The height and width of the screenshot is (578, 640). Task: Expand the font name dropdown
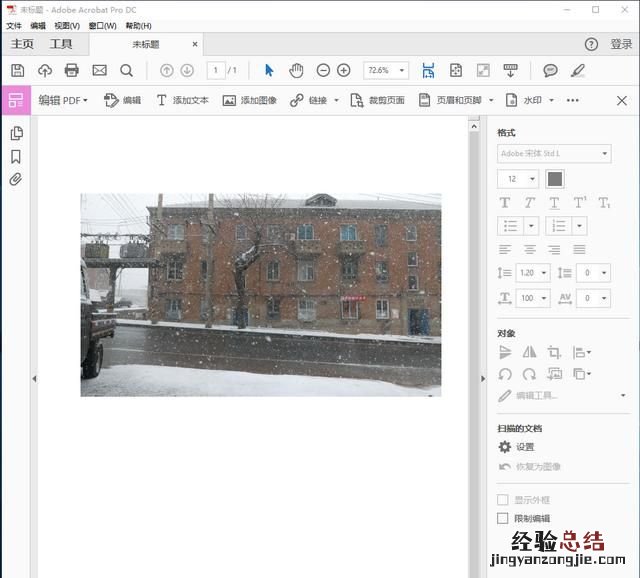554,153
